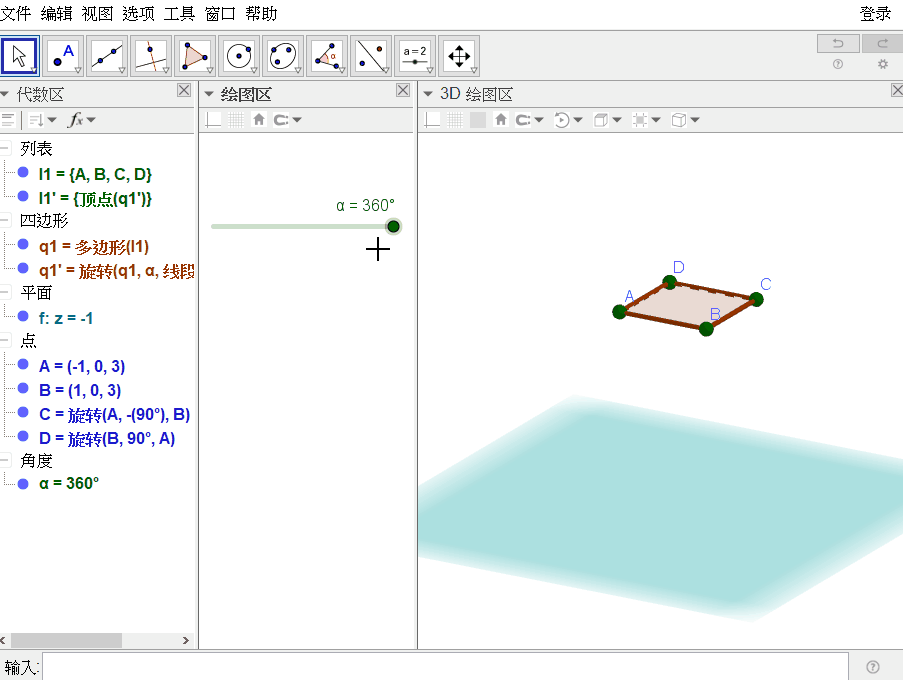Open the fx dropdown in the algebra panel
This screenshot has height=680, width=903.
point(82,120)
